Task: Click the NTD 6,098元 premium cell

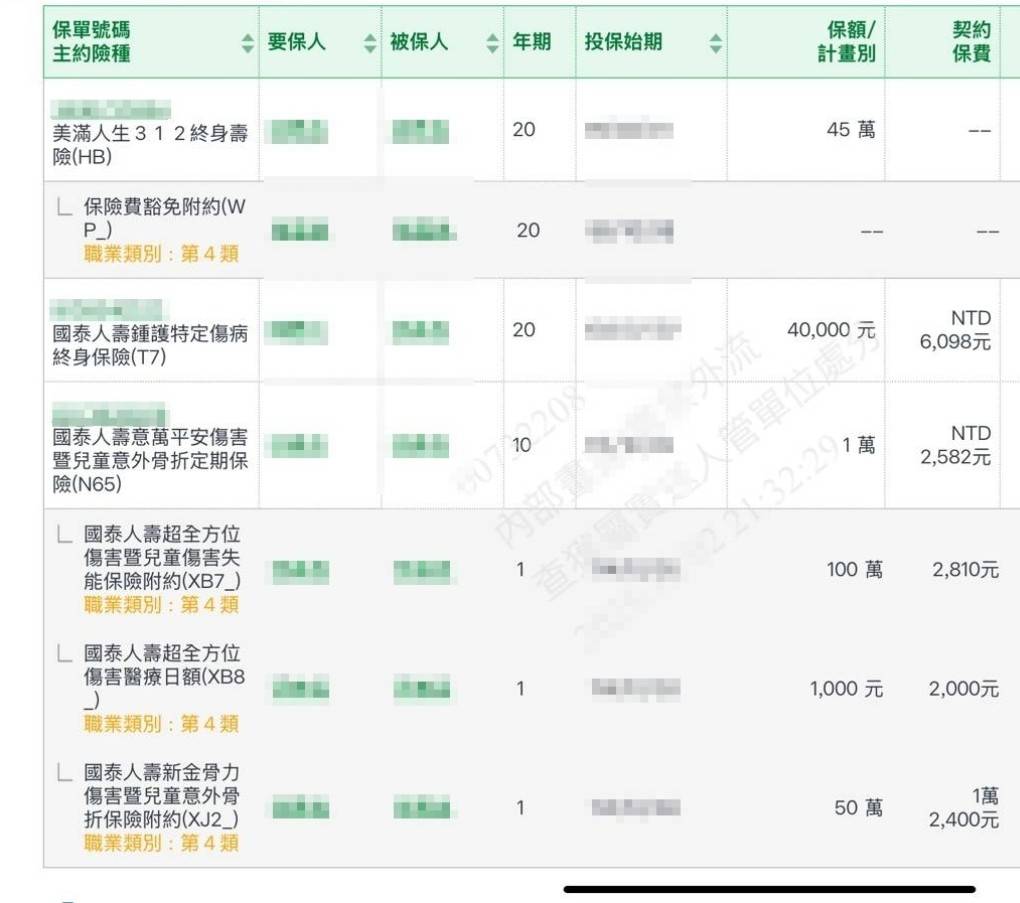Action: (955, 330)
